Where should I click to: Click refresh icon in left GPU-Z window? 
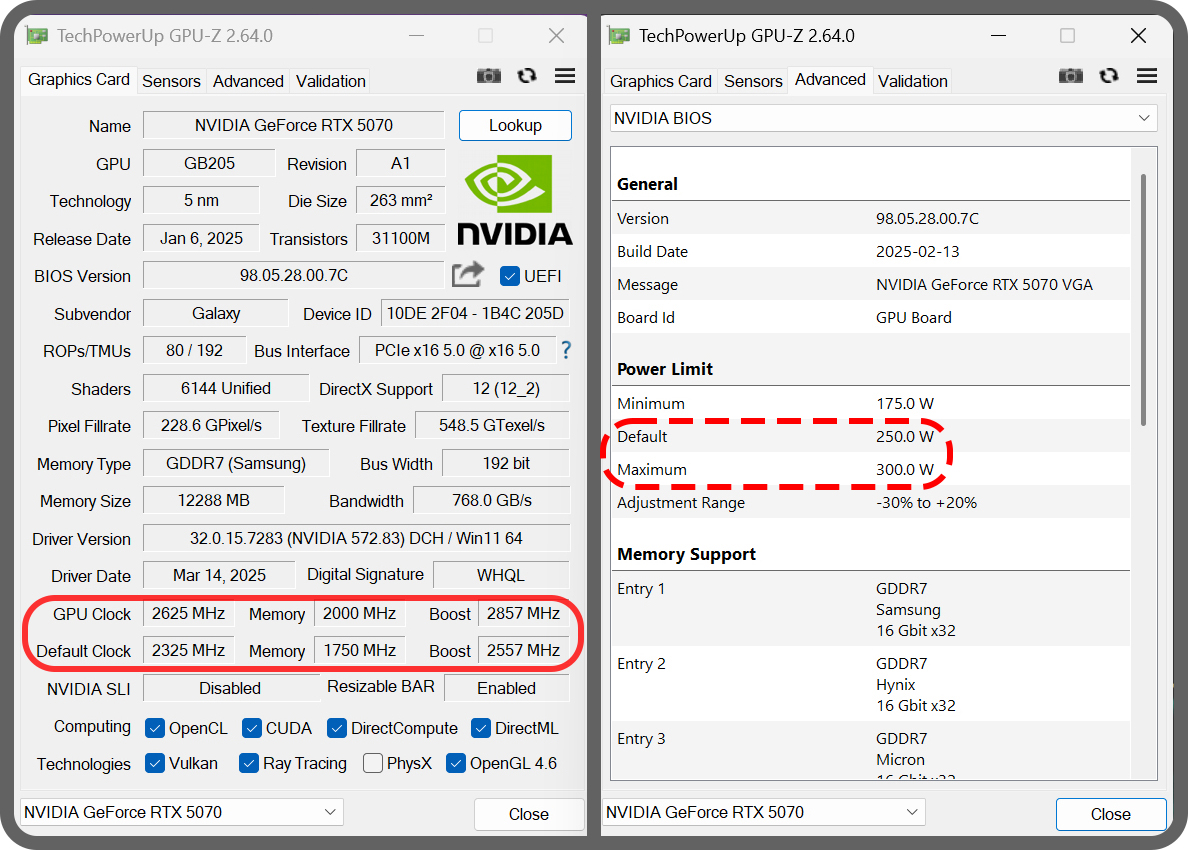pos(527,76)
